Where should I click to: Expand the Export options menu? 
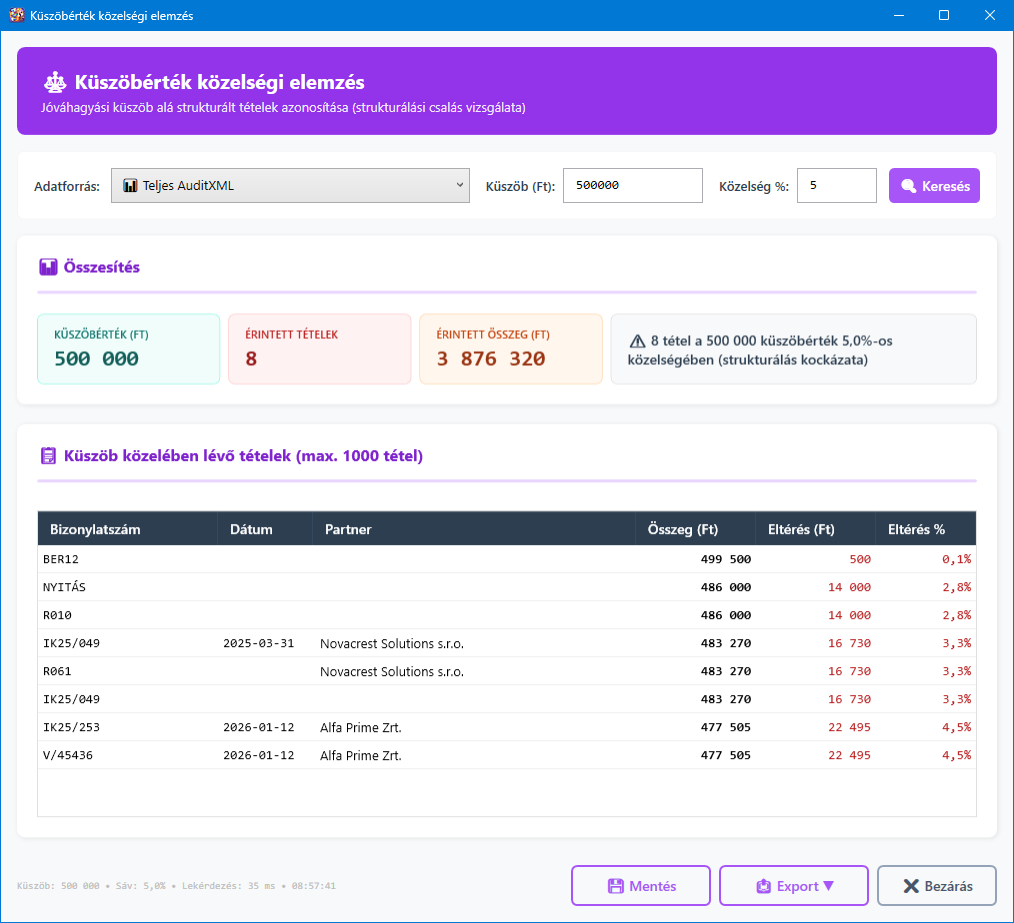pyautogui.click(x=794, y=886)
